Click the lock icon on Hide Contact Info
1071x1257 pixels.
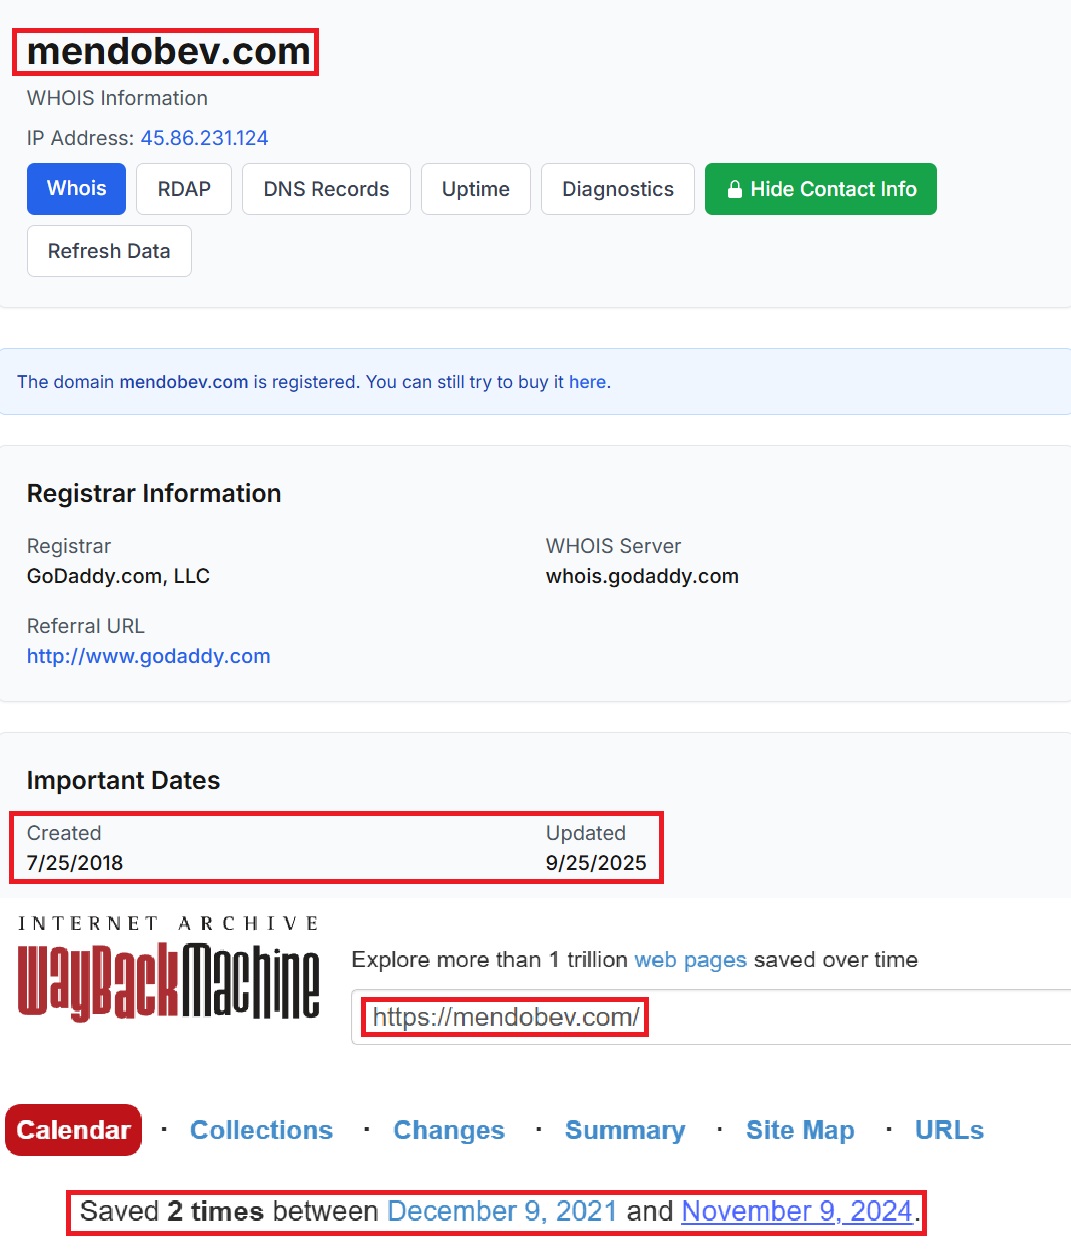pyautogui.click(x=734, y=189)
